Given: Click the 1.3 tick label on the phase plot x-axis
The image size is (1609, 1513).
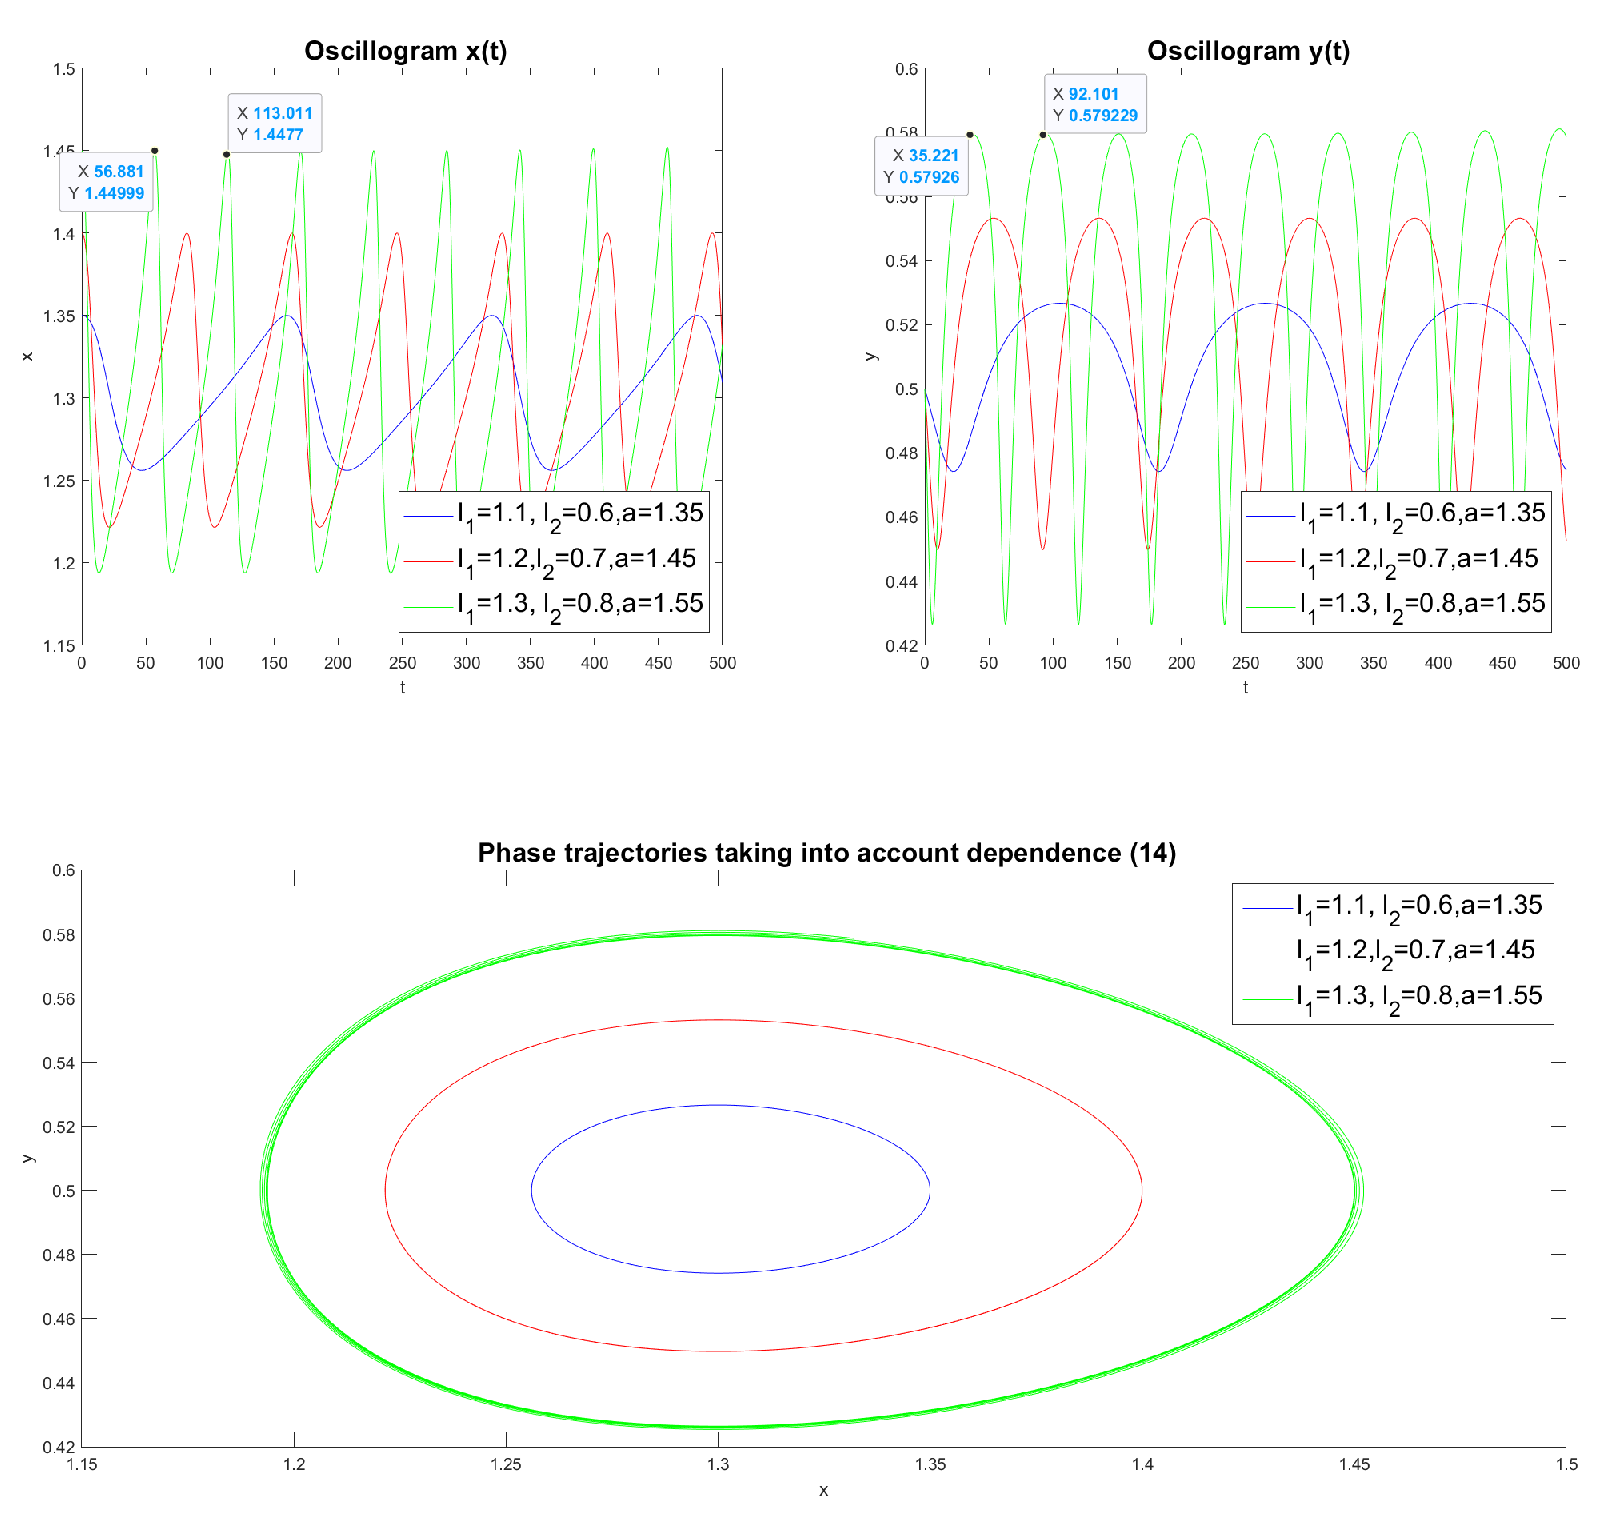Looking at the screenshot, I should tap(718, 1465).
